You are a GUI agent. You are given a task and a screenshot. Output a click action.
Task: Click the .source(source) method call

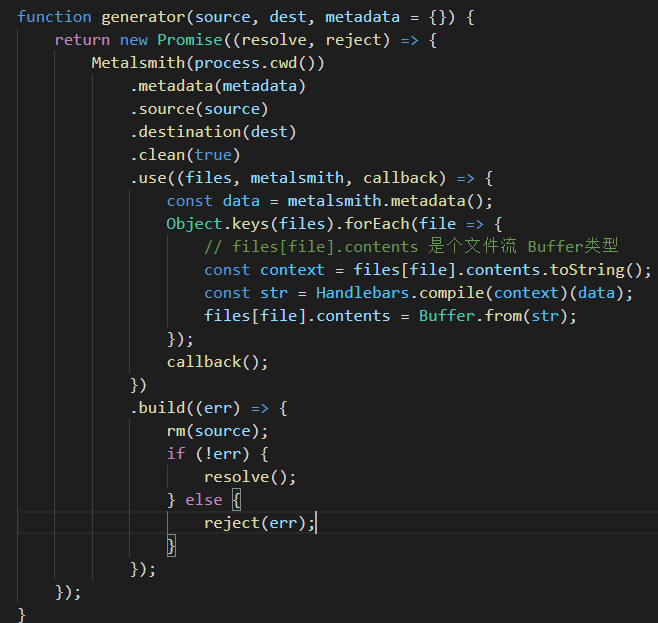(x=199, y=108)
